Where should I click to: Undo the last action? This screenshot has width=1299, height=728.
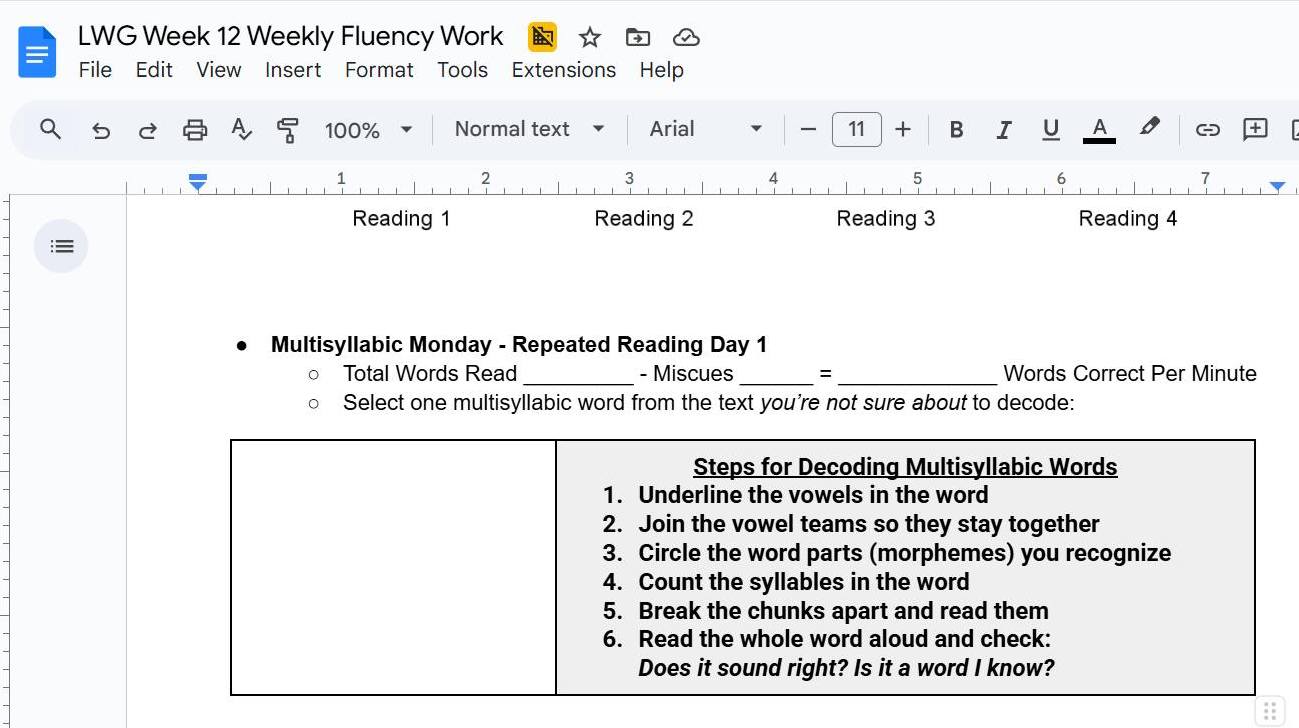click(x=100, y=130)
